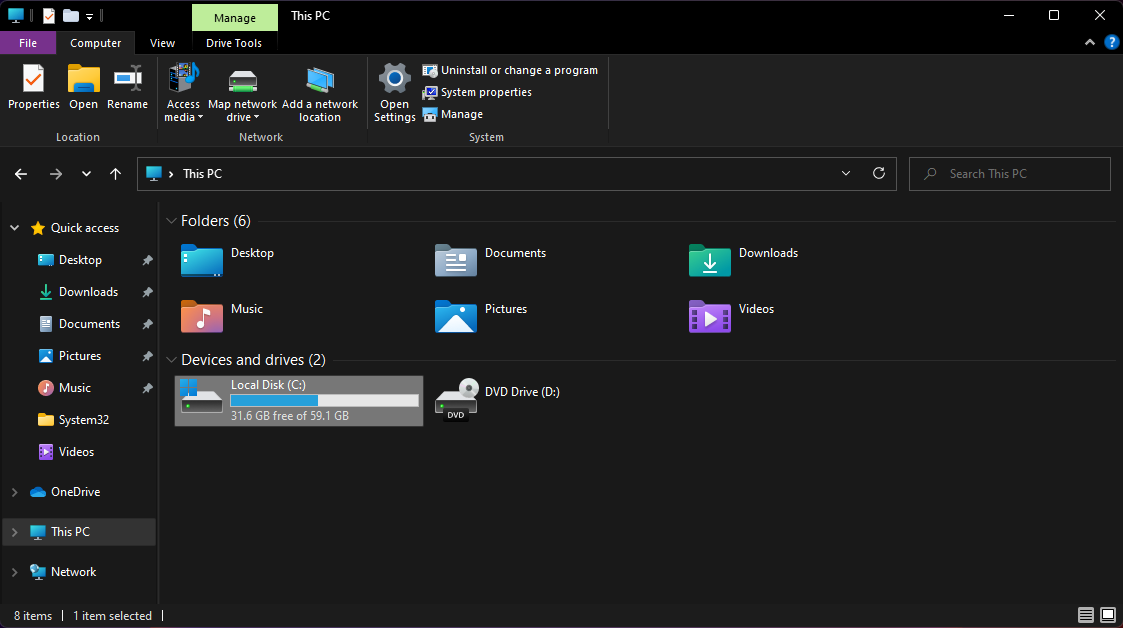This screenshot has height=628, width=1123.
Task: Click inside the Search This PC field
Action: (1009, 173)
